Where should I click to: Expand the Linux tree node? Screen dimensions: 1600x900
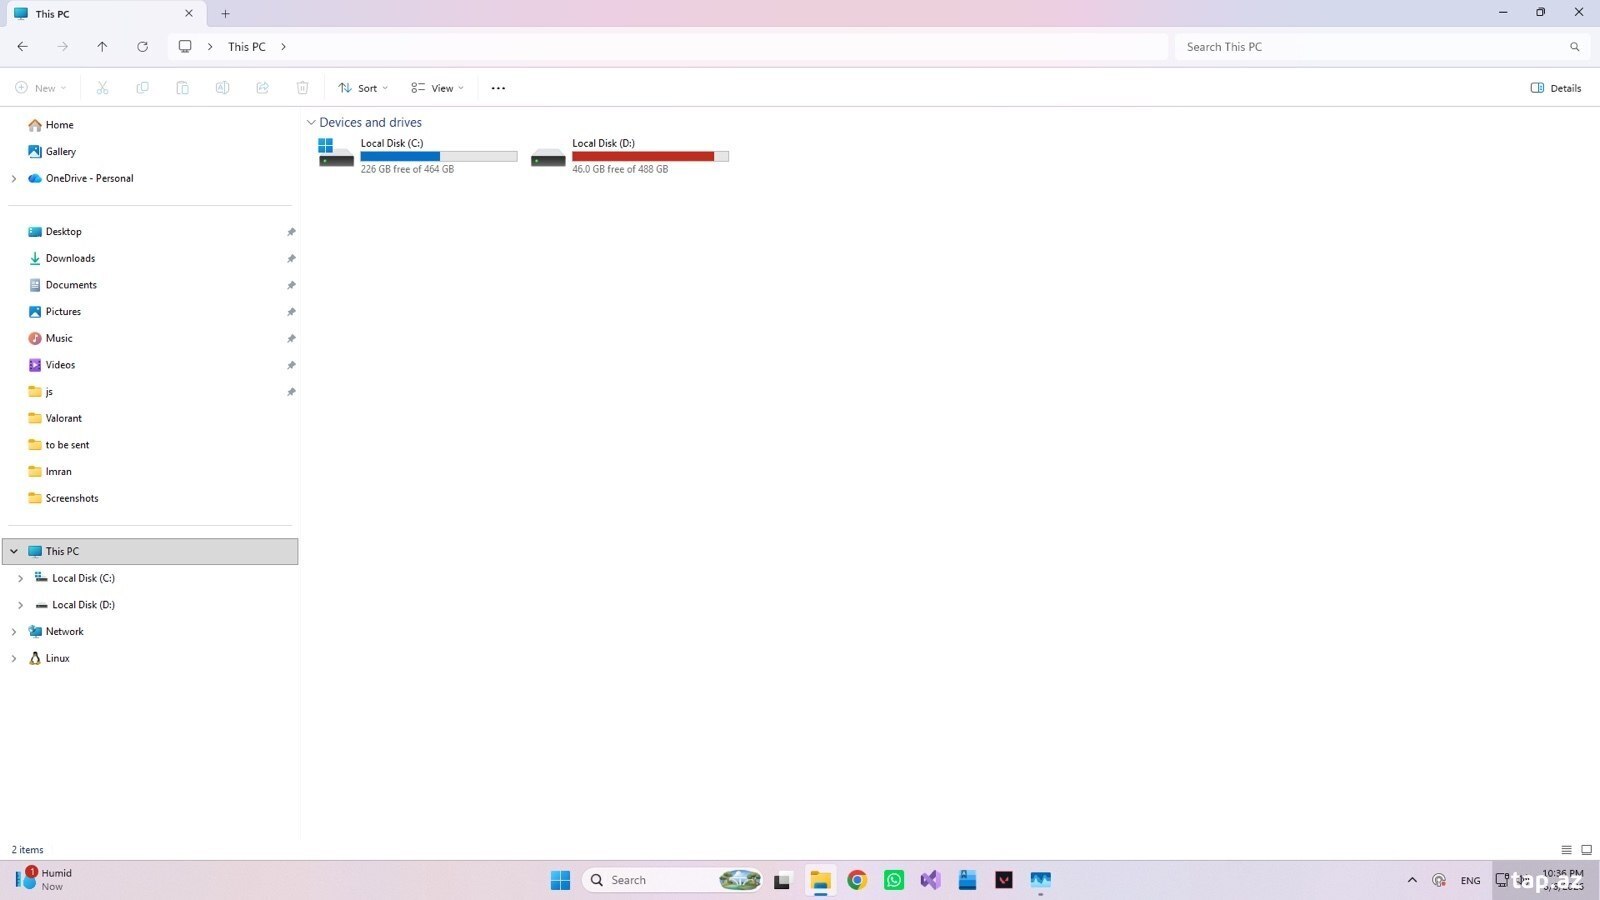(13, 658)
